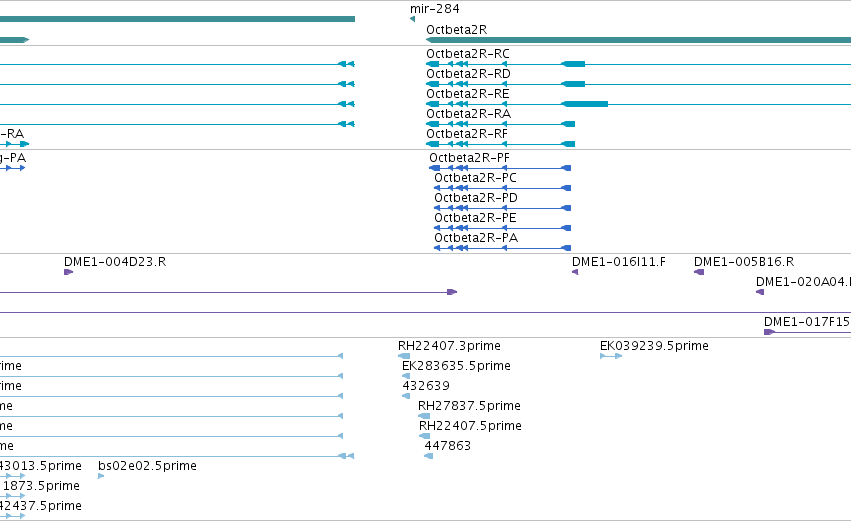Click the DME1-020A04 arrow glyph
This screenshot has width=851, height=521.
(x=760, y=292)
